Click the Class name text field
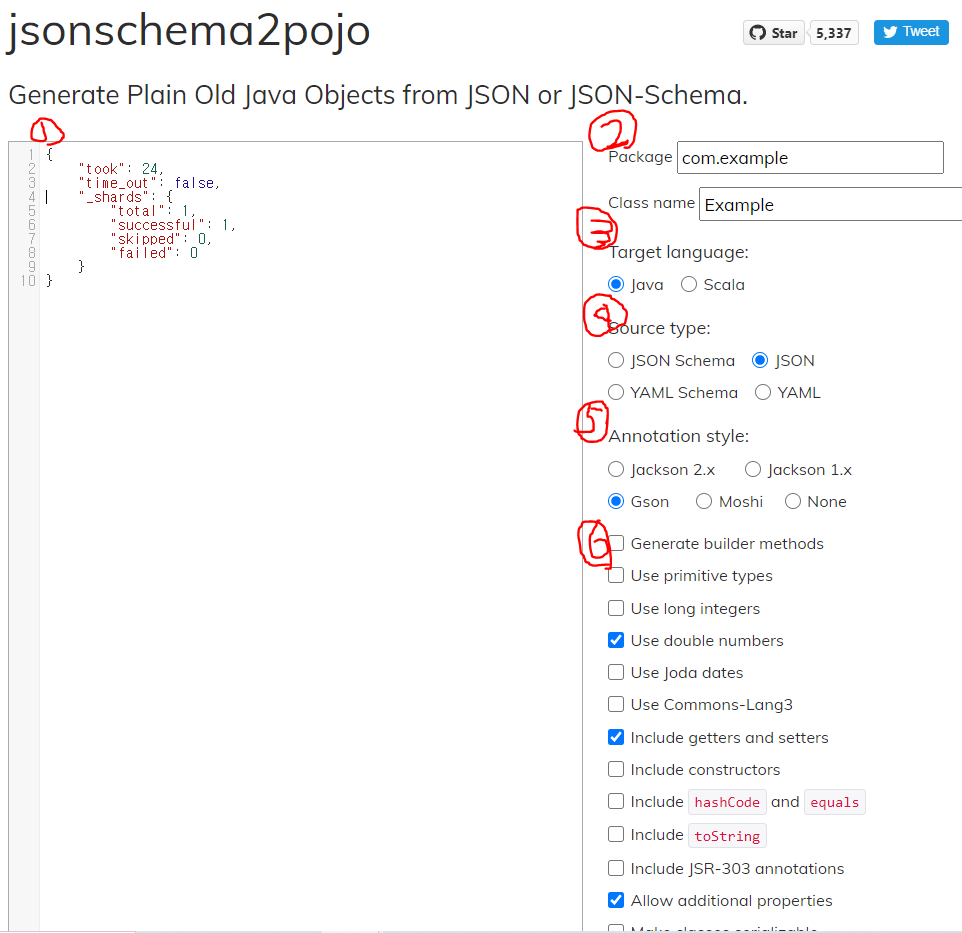The height and width of the screenshot is (933, 962). (x=831, y=204)
